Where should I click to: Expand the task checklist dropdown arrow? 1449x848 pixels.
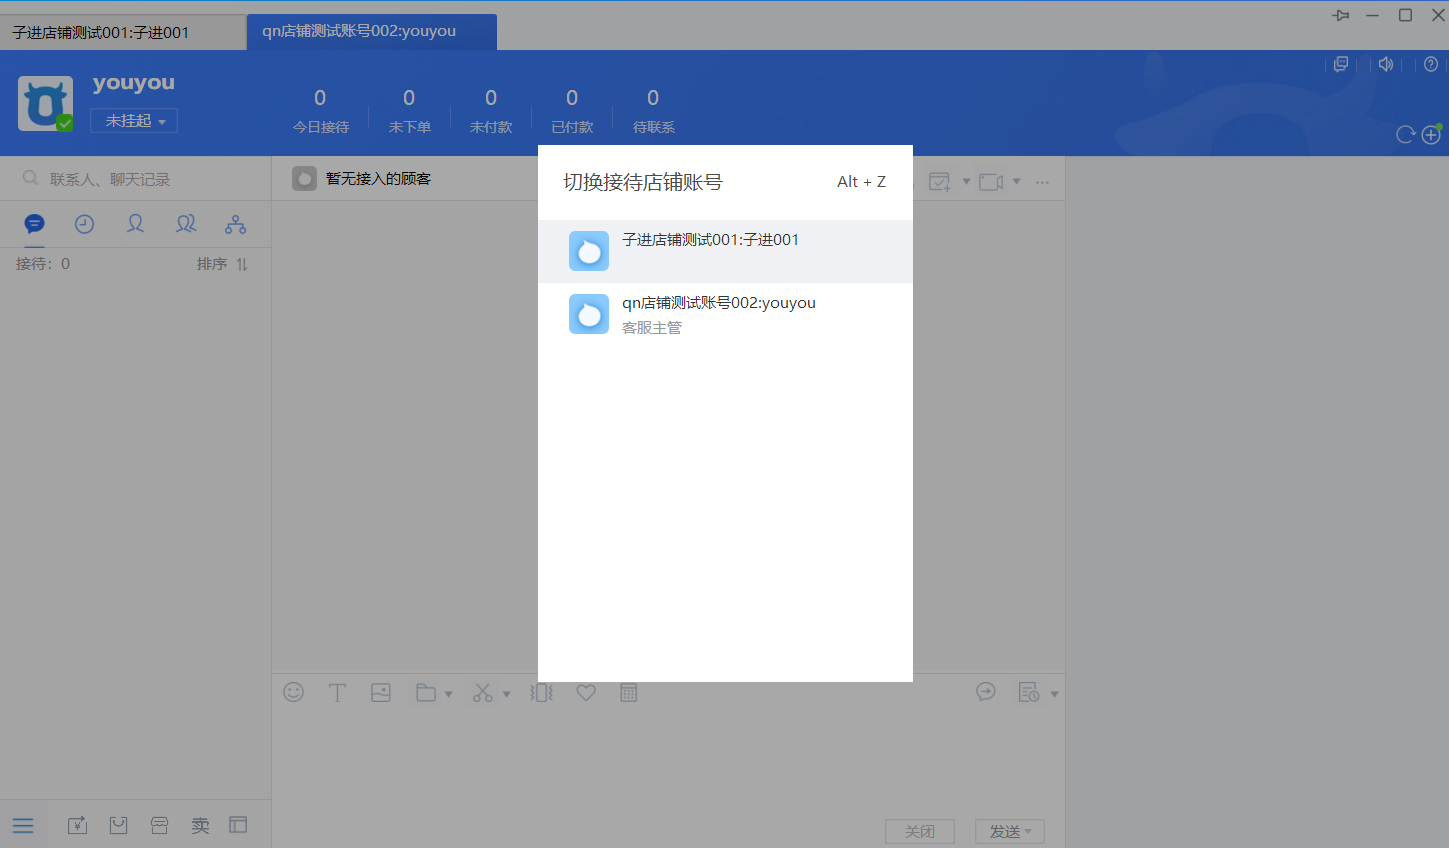point(966,182)
